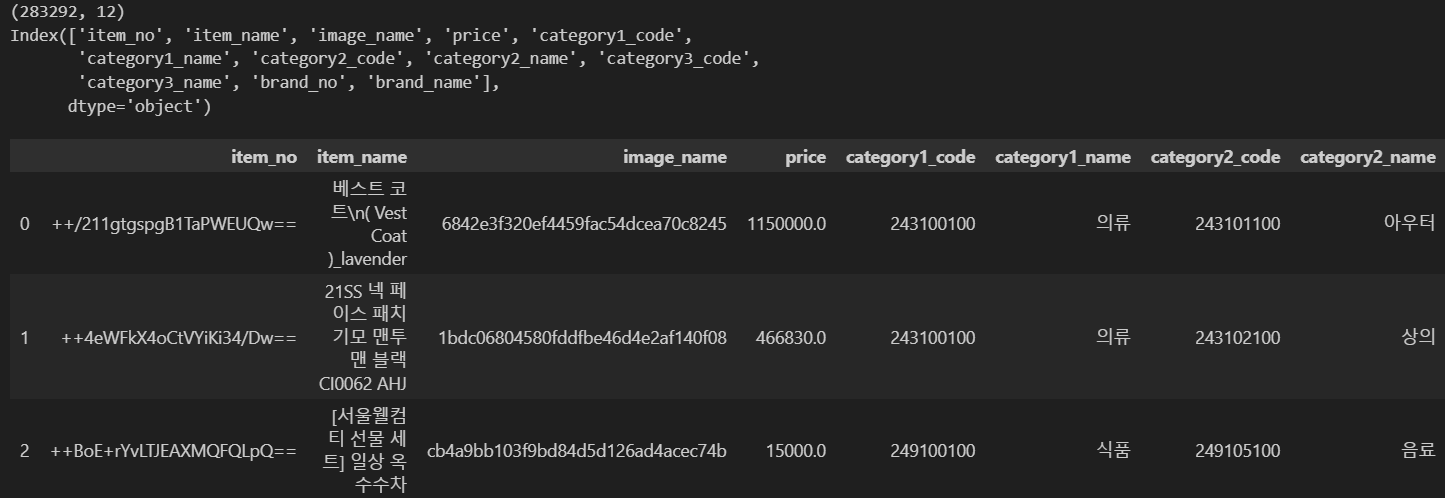
Task: Select category2_name value 상의
Action: click(x=1419, y=338)
